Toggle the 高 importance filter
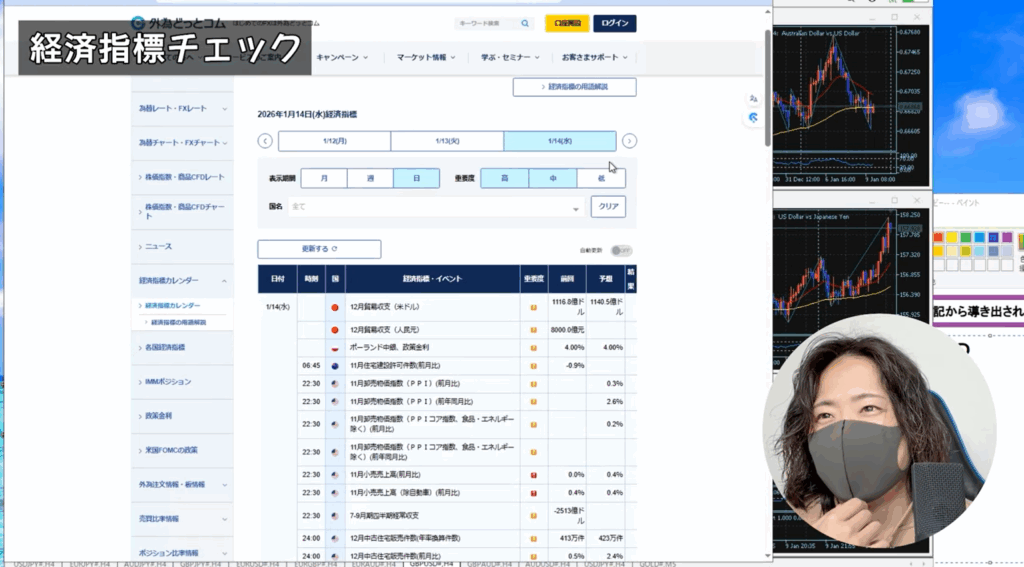Image resolution: width=1024 pixels, height=567 pixels. (504, 178)
